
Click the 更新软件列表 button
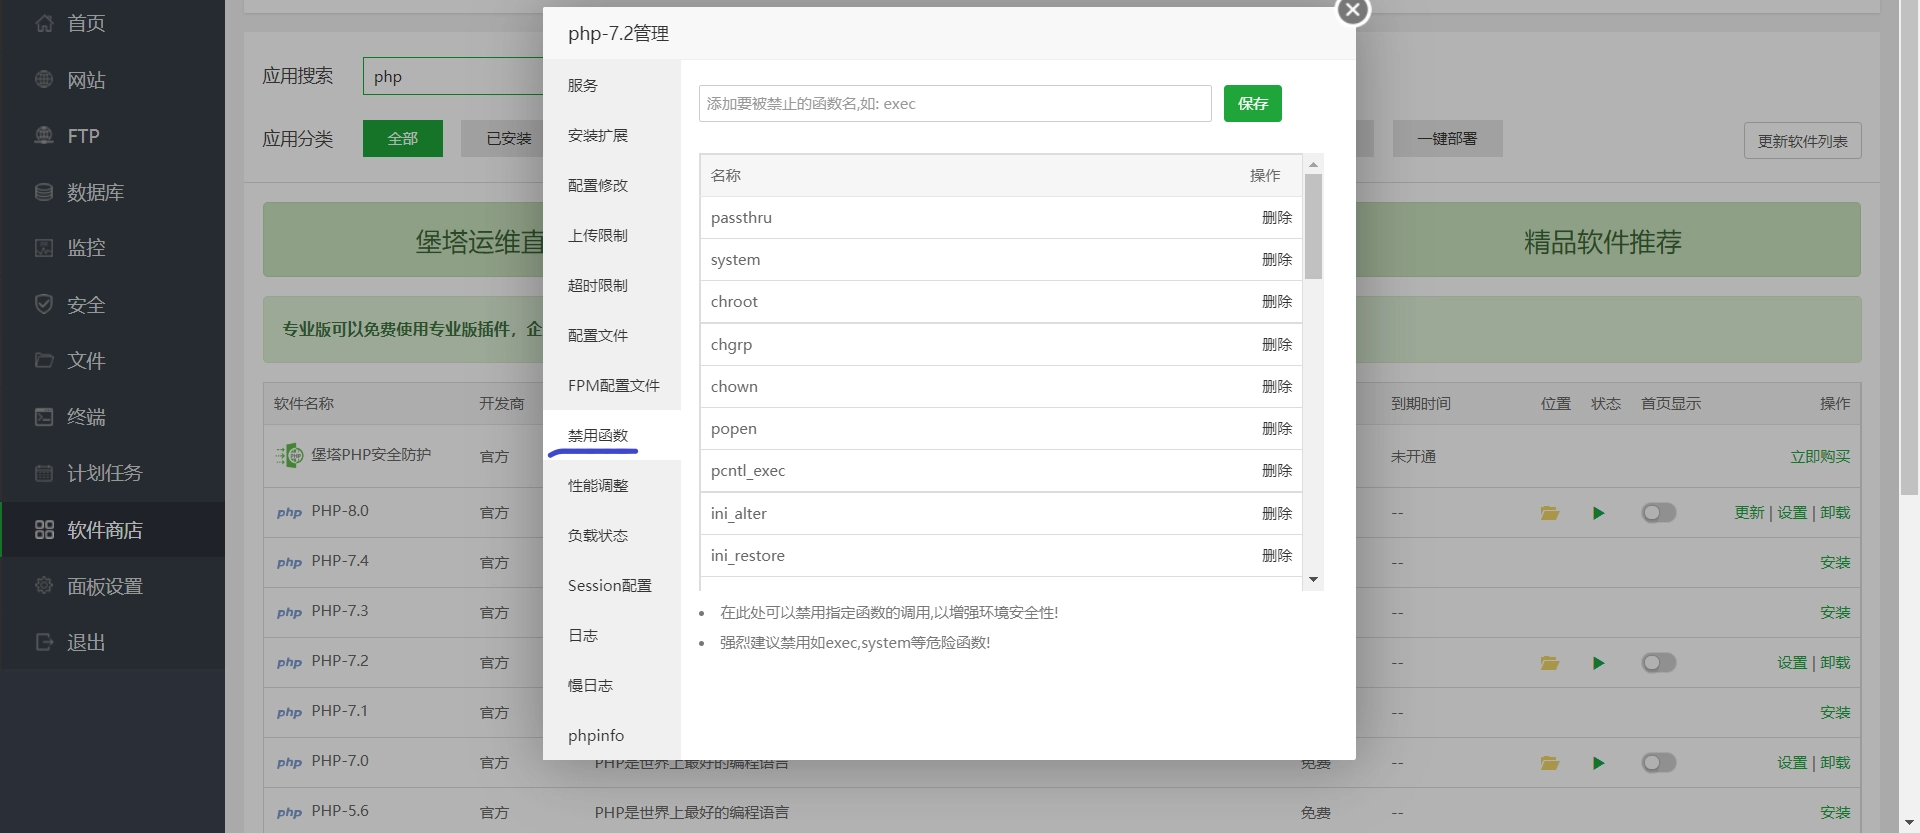(x=1803, y=141)
